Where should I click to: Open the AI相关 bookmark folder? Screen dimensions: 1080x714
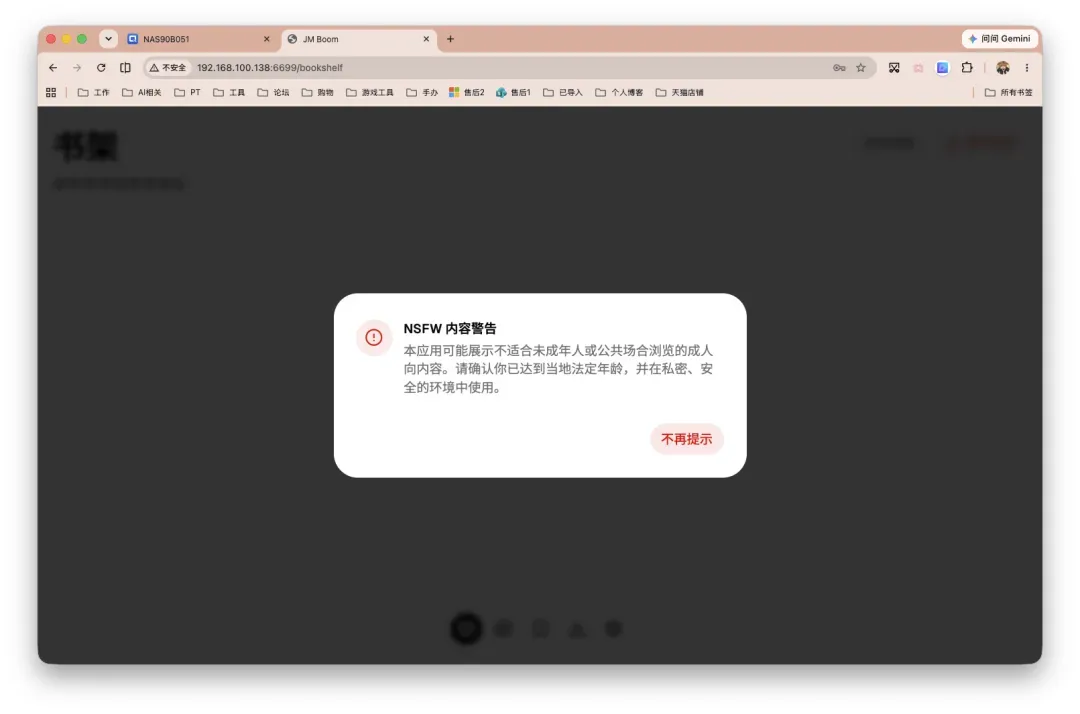(x=142, y=92)
